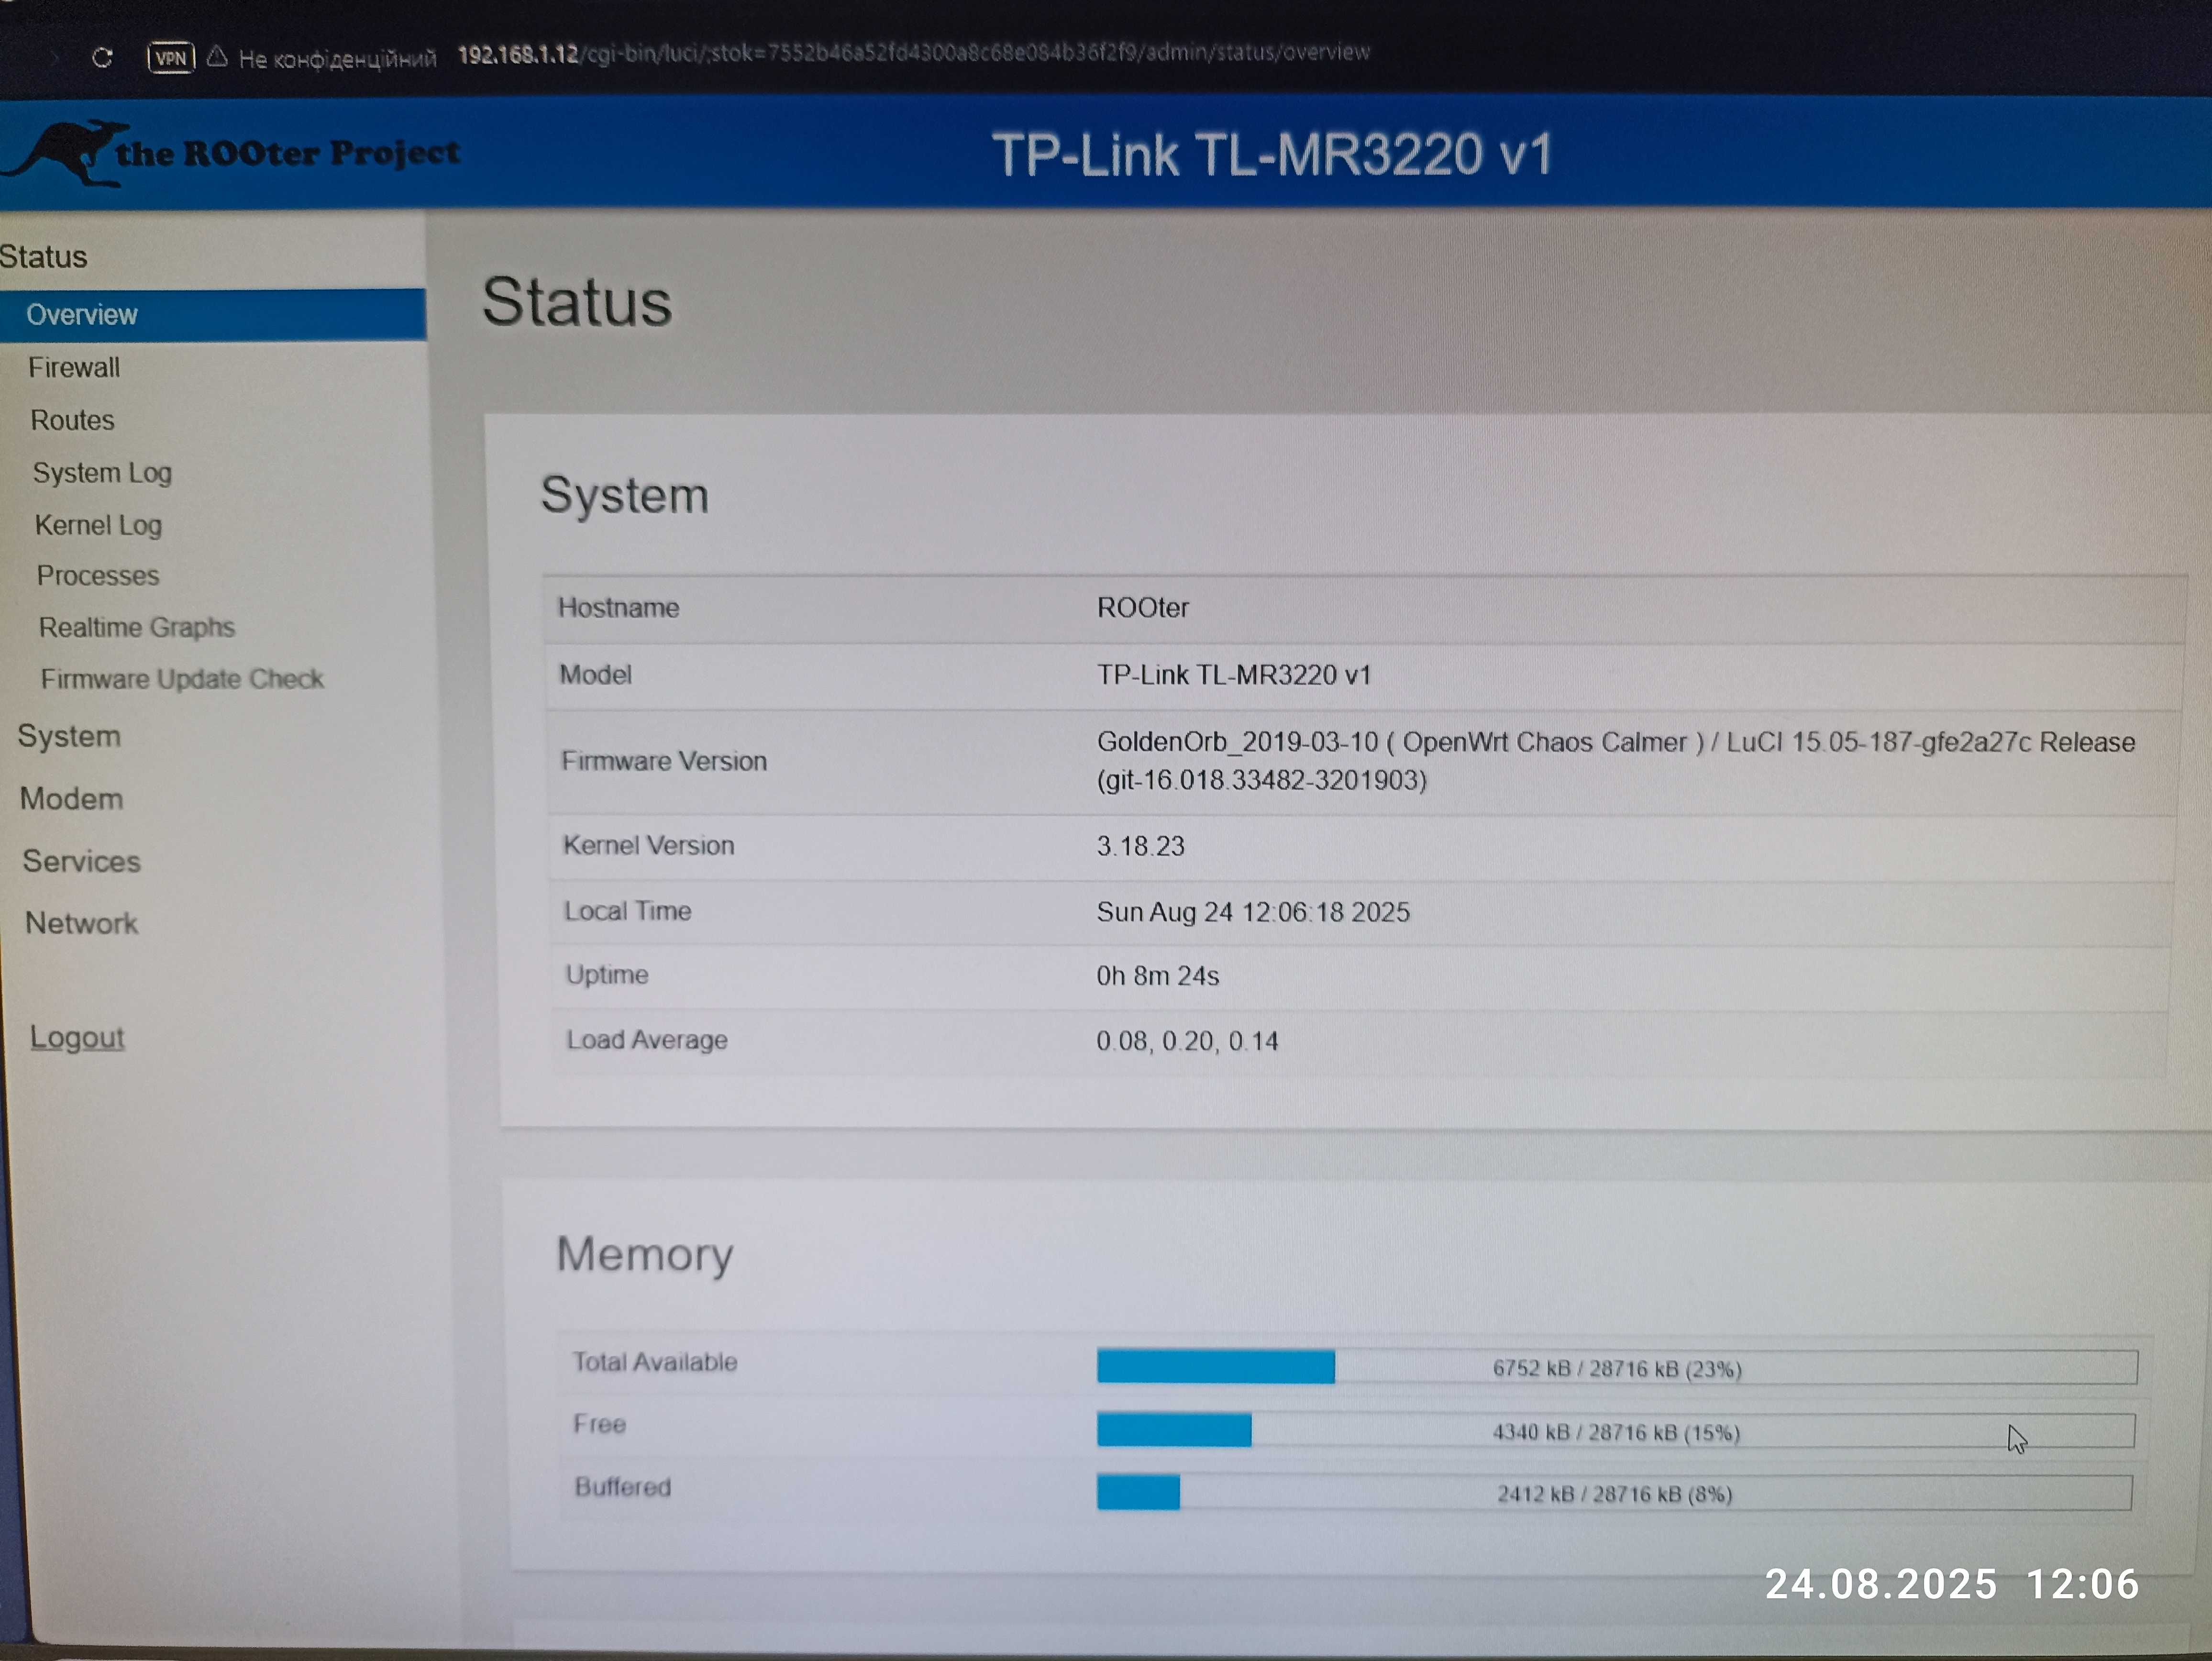Viewport: 2212px width, 1661px height.
Task: Click the GoldenOrb_2019-03-10 firmware version text
Action: pos(1616,761)
